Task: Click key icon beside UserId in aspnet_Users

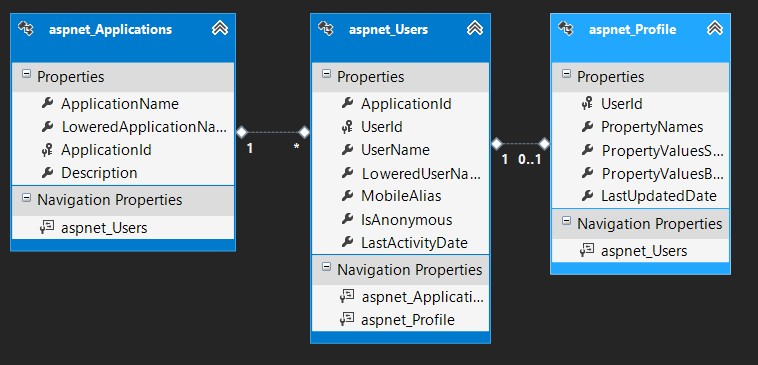Action: pyautogui.click(x=347, y=127)
